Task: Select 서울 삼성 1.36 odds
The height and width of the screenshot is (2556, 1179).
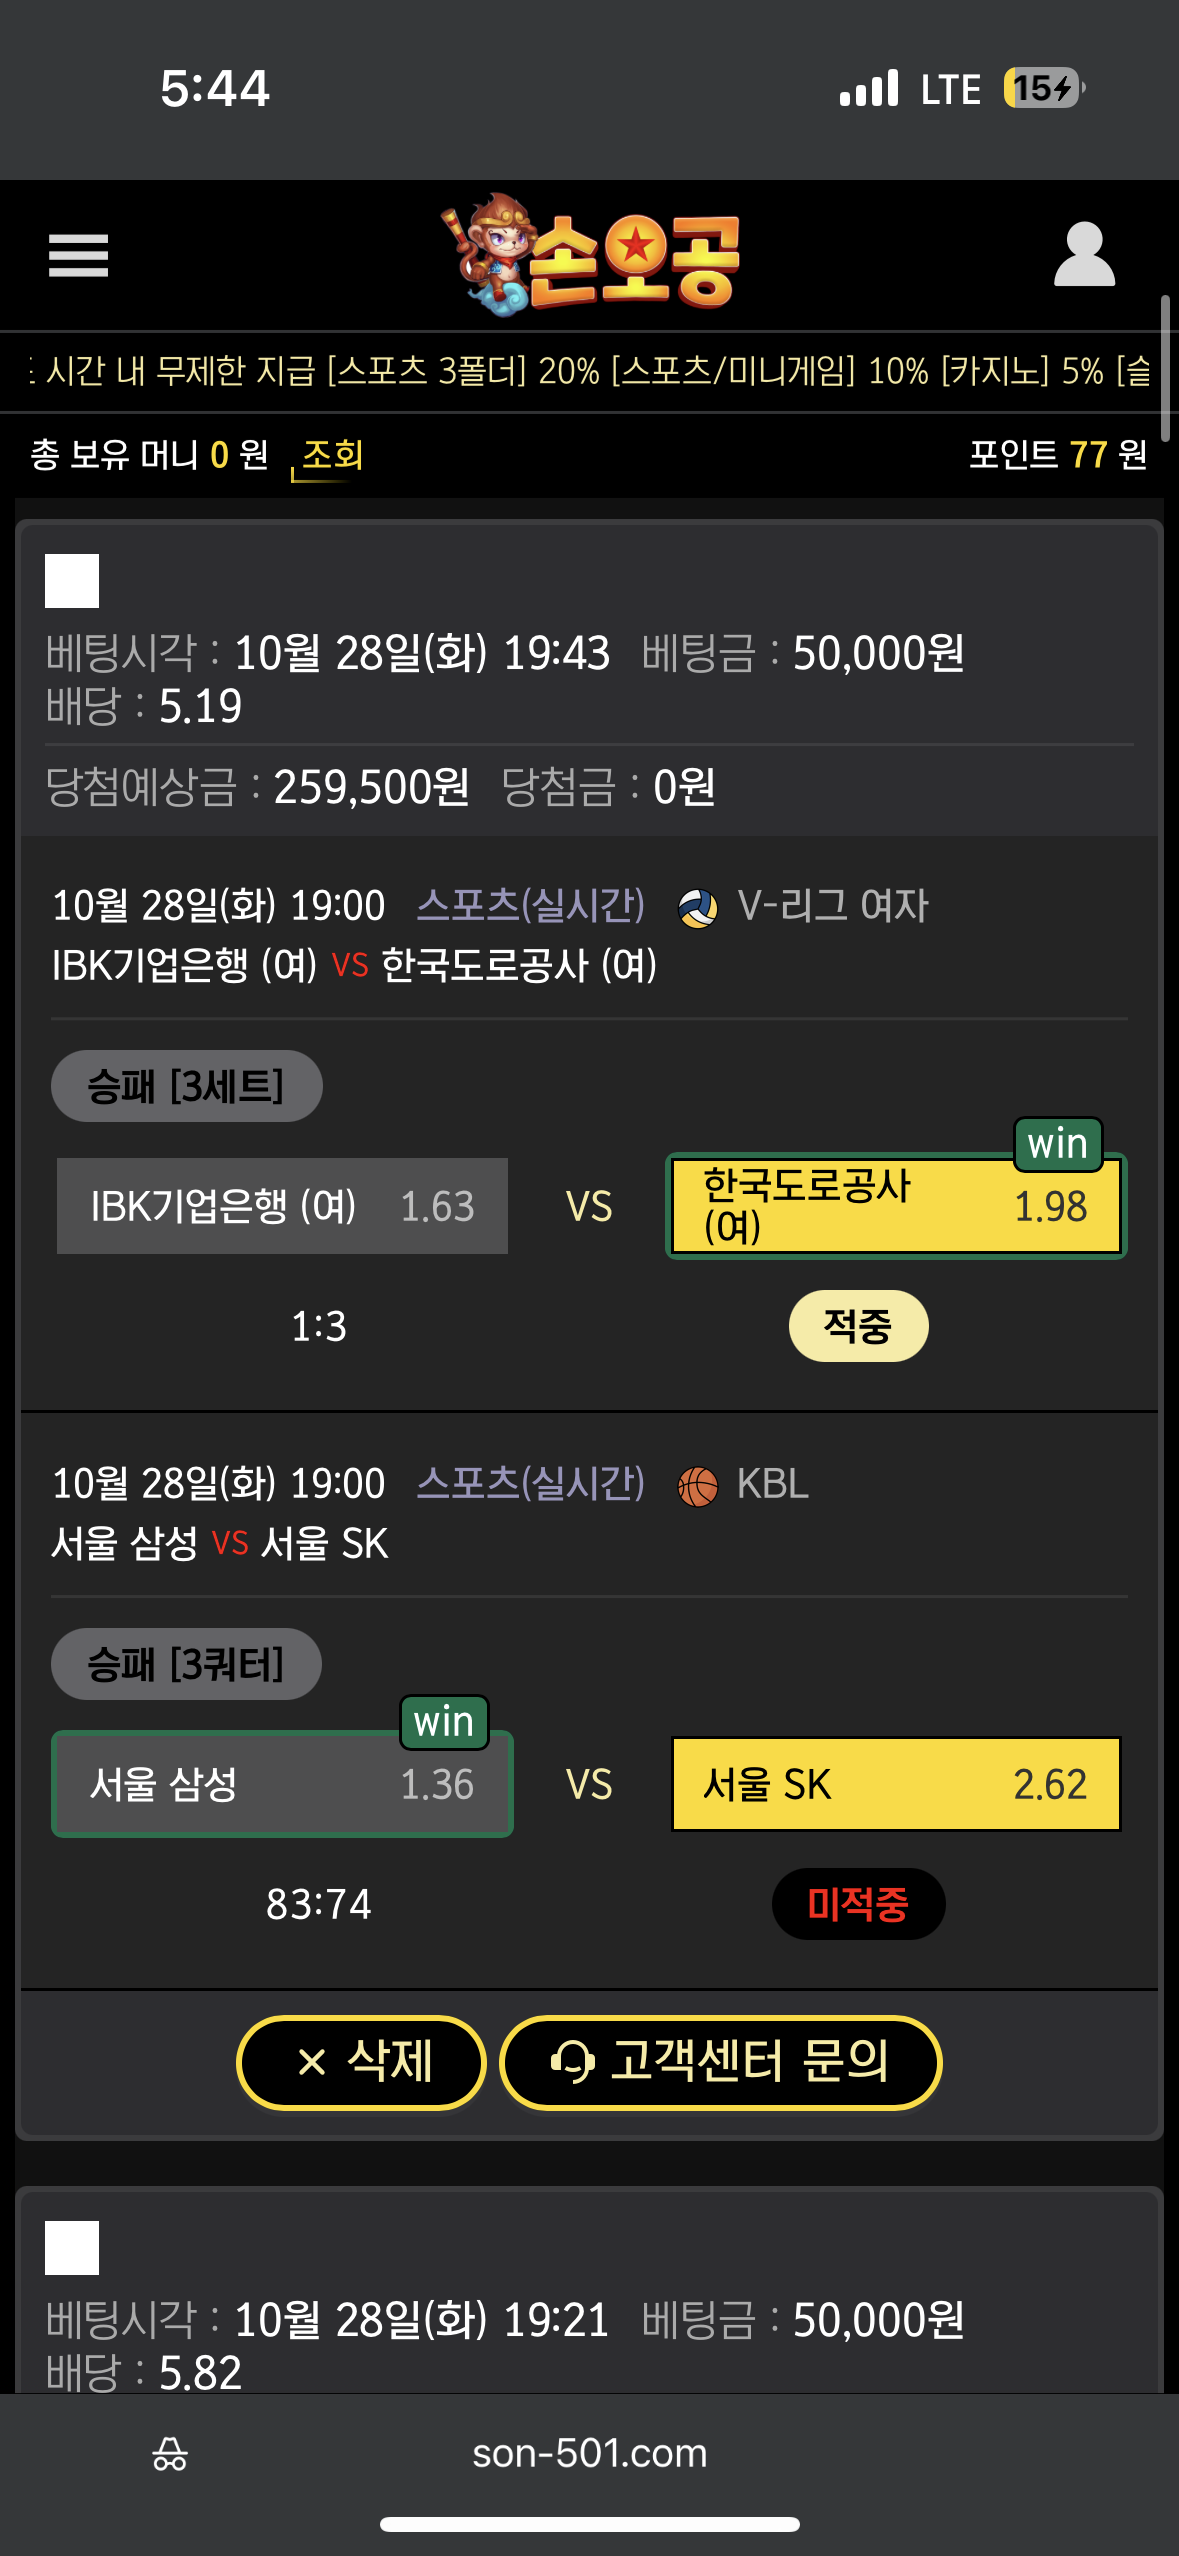Action: click(282, 1784)
